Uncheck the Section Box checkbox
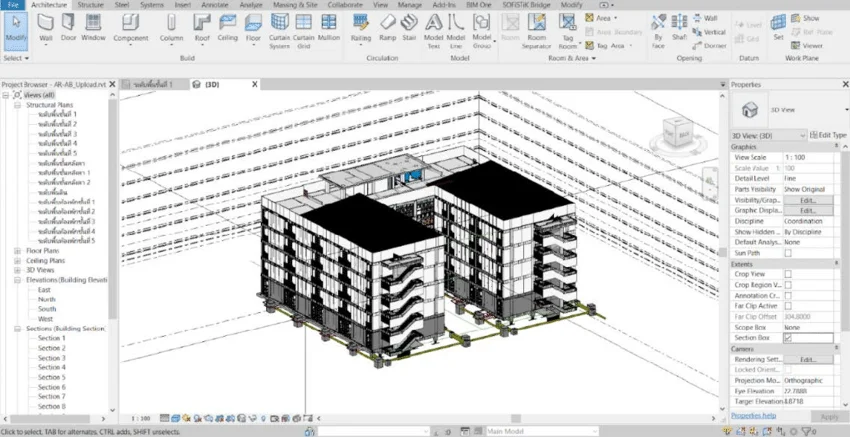Viewport: 850px width, 437px height. 788,338
